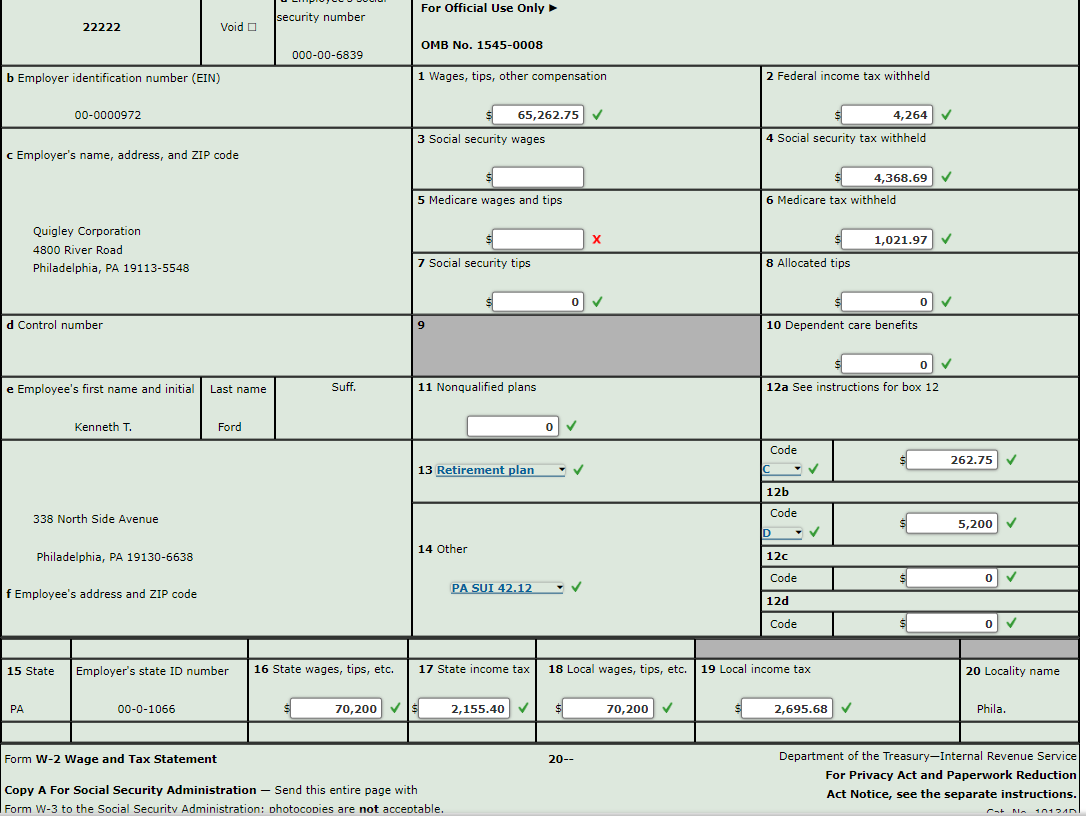Click the nonqualified plans amount field
1086x818 pixels.
[512, 425]
